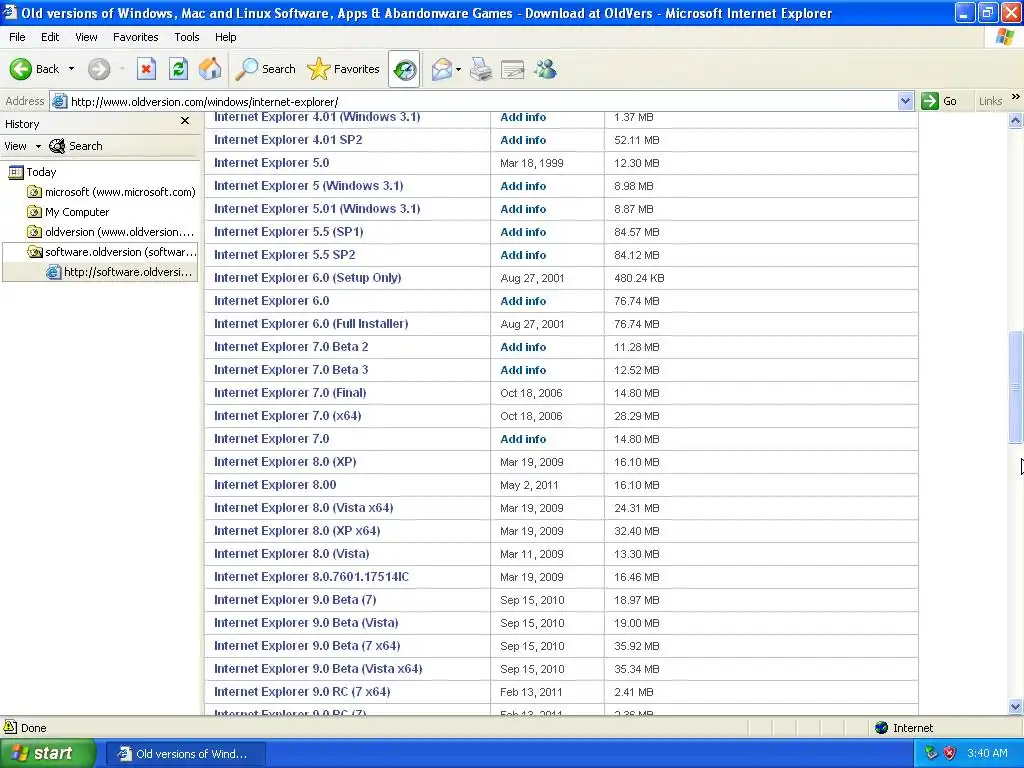Viewport: 1024px width, 768px height.
Task: Click the May 2, 2011 date cell
Action: pyautogui.click(x=529, y=485)
